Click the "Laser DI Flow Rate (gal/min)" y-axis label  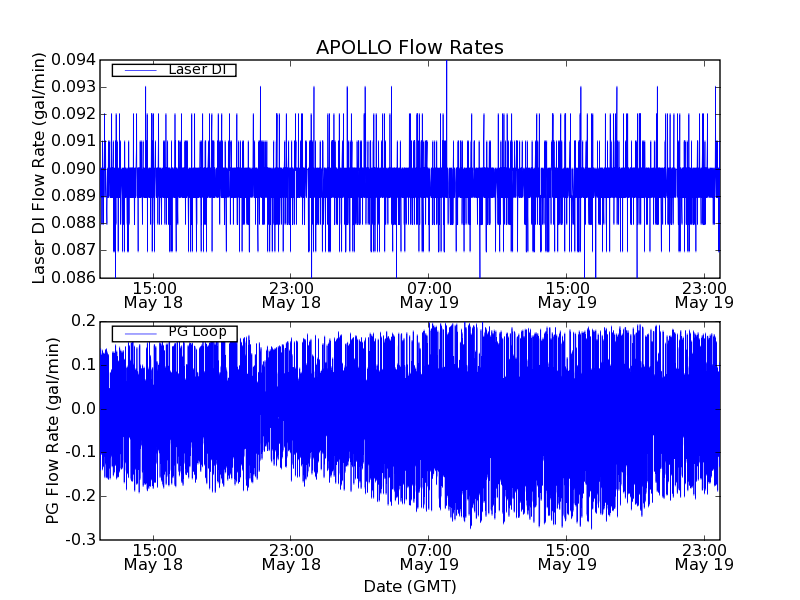(40, 168)
